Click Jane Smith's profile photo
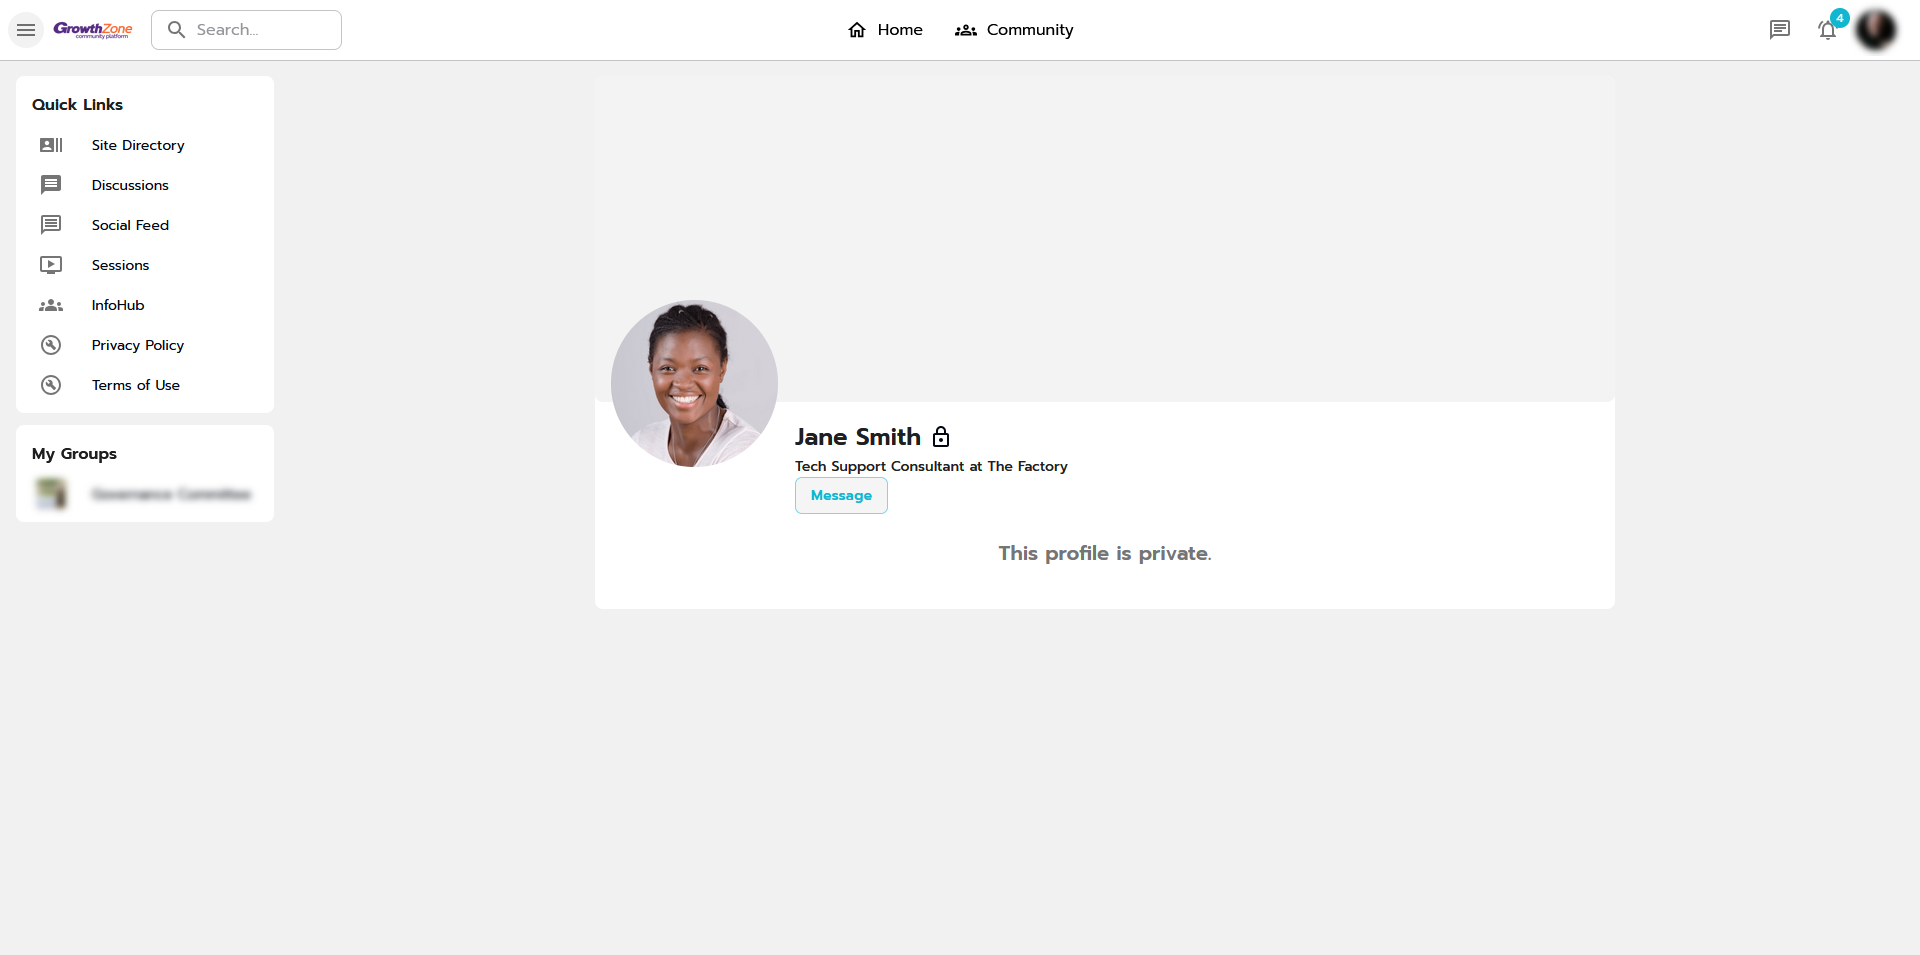 (694, 384)
